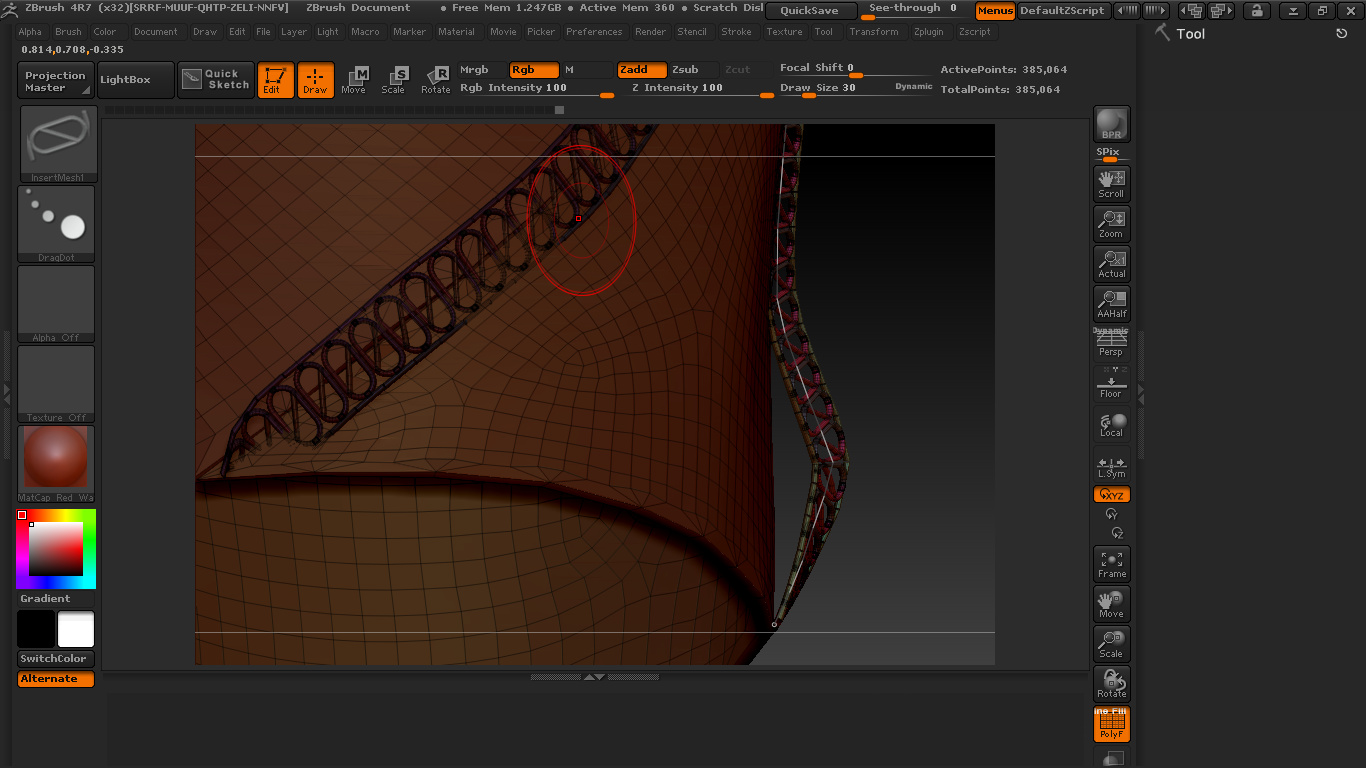Image resolution: width=1366 pixels, height=768 pixels.
Task: Select Rotate transform mode on top shelf
Action: pos(435,80)
